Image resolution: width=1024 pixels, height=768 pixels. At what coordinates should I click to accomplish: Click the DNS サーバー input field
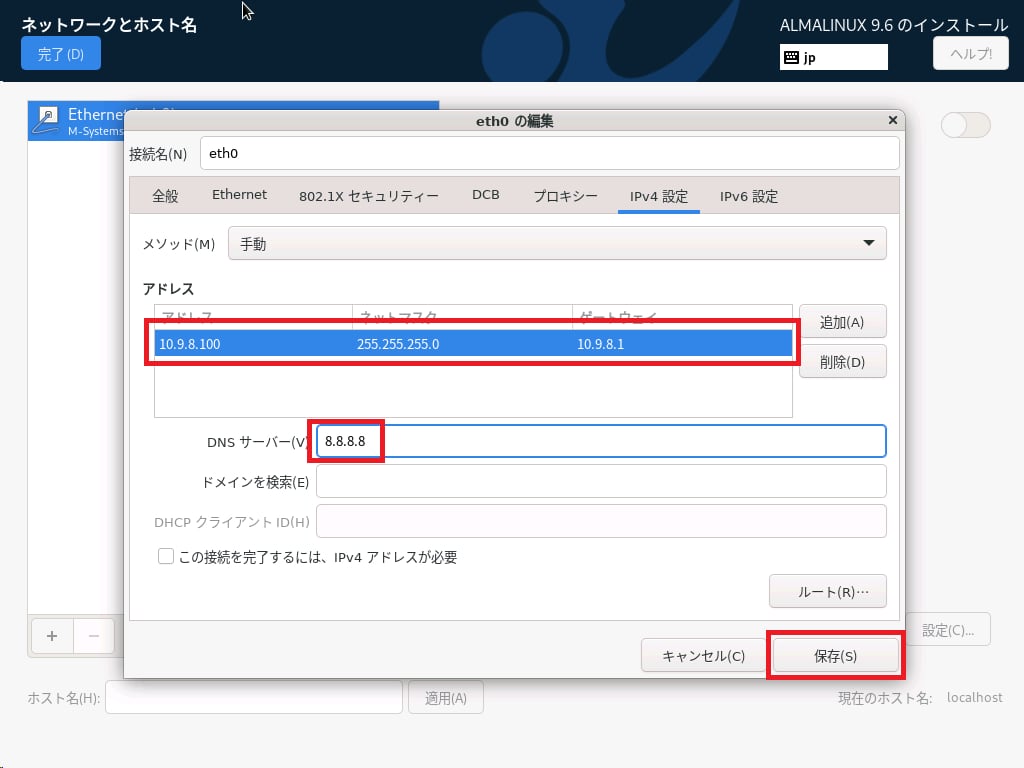(x=600, y=441)
